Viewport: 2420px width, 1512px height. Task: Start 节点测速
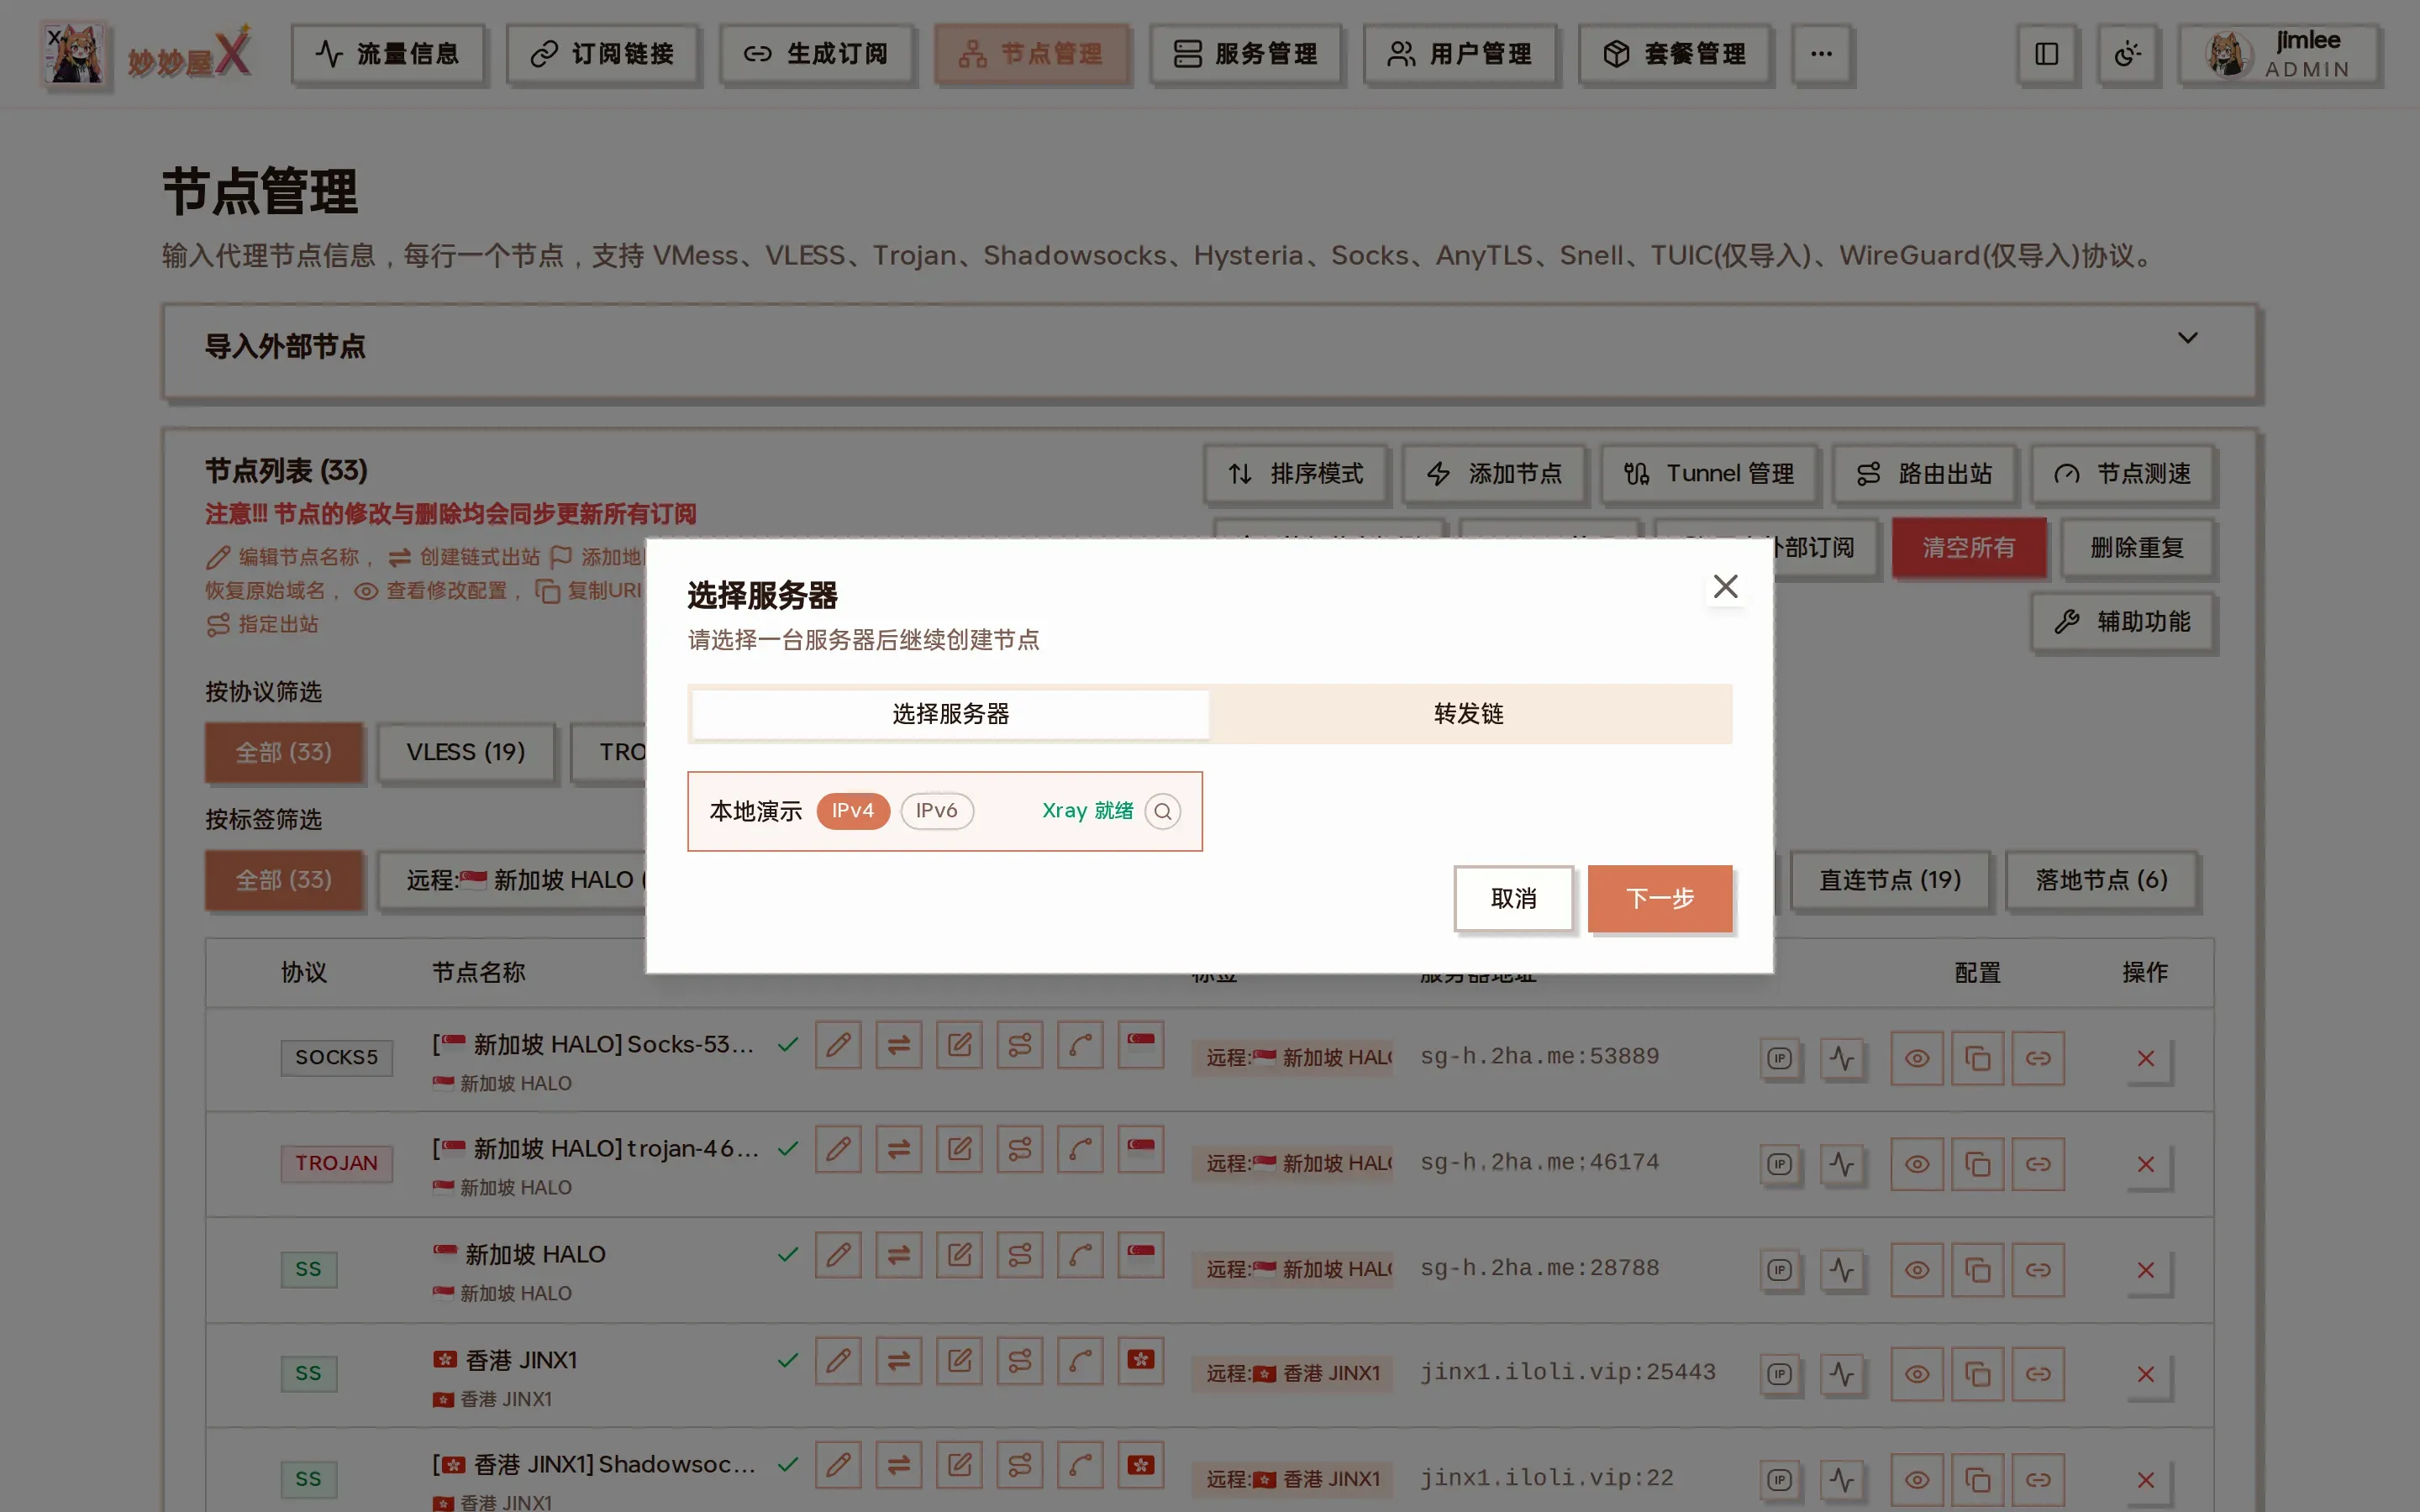[x=2122, y=473]
